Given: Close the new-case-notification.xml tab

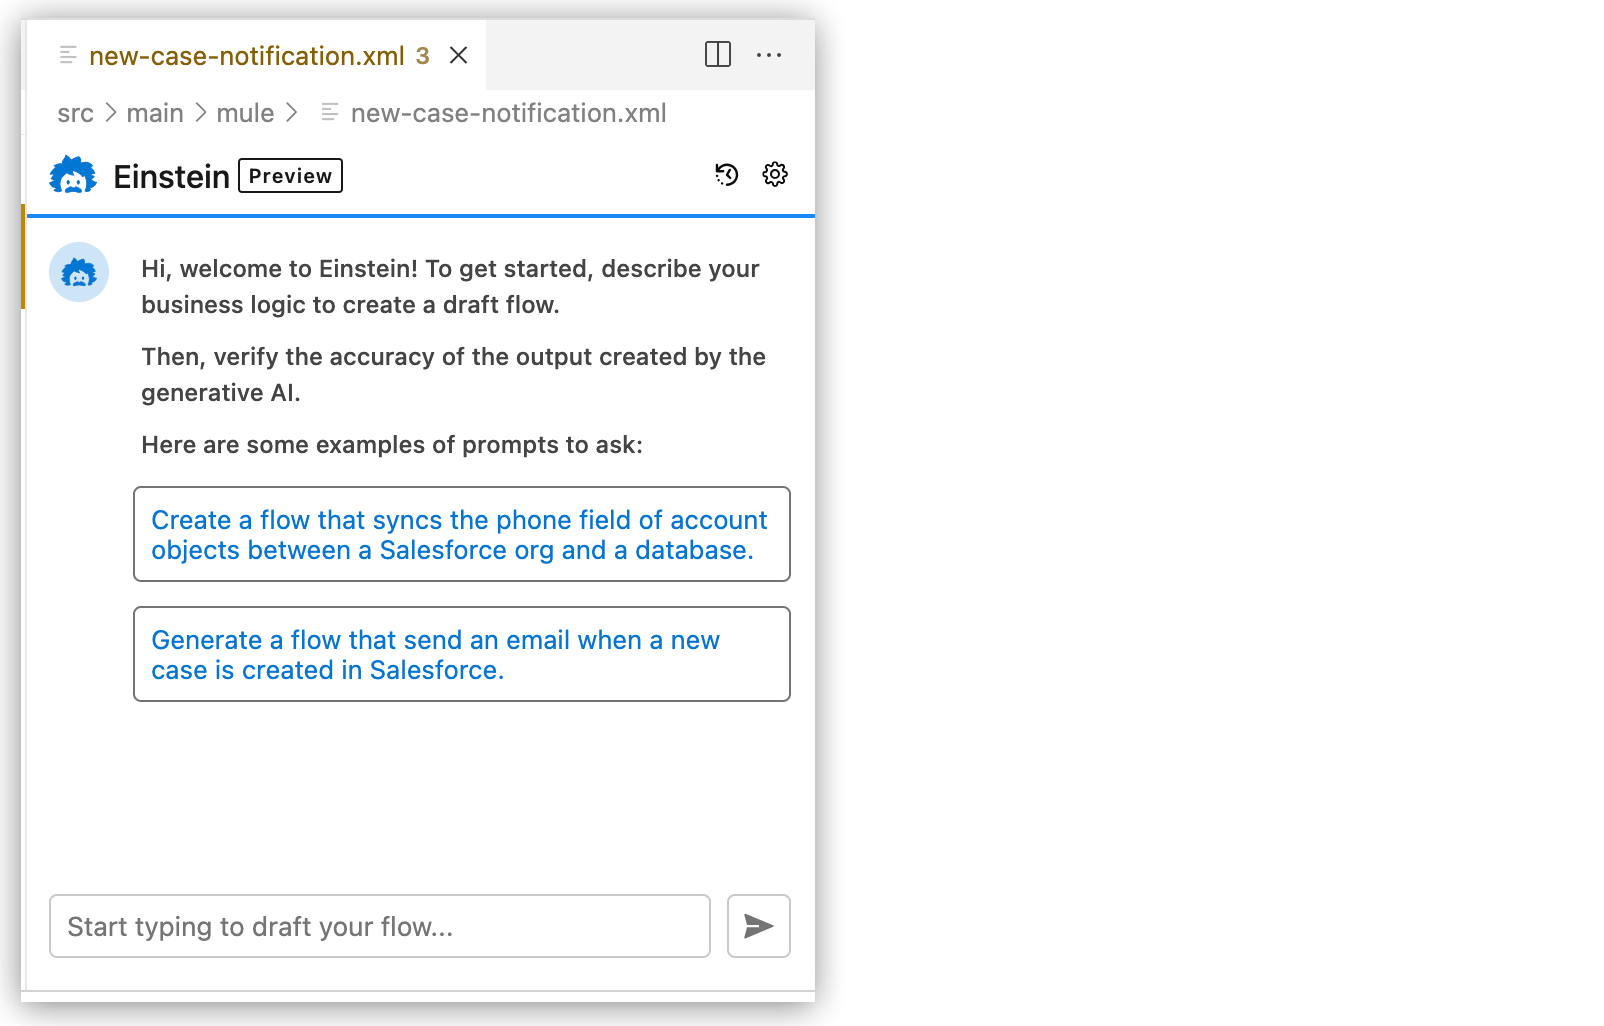Looking at the screenshot, I should click(459, 55).
